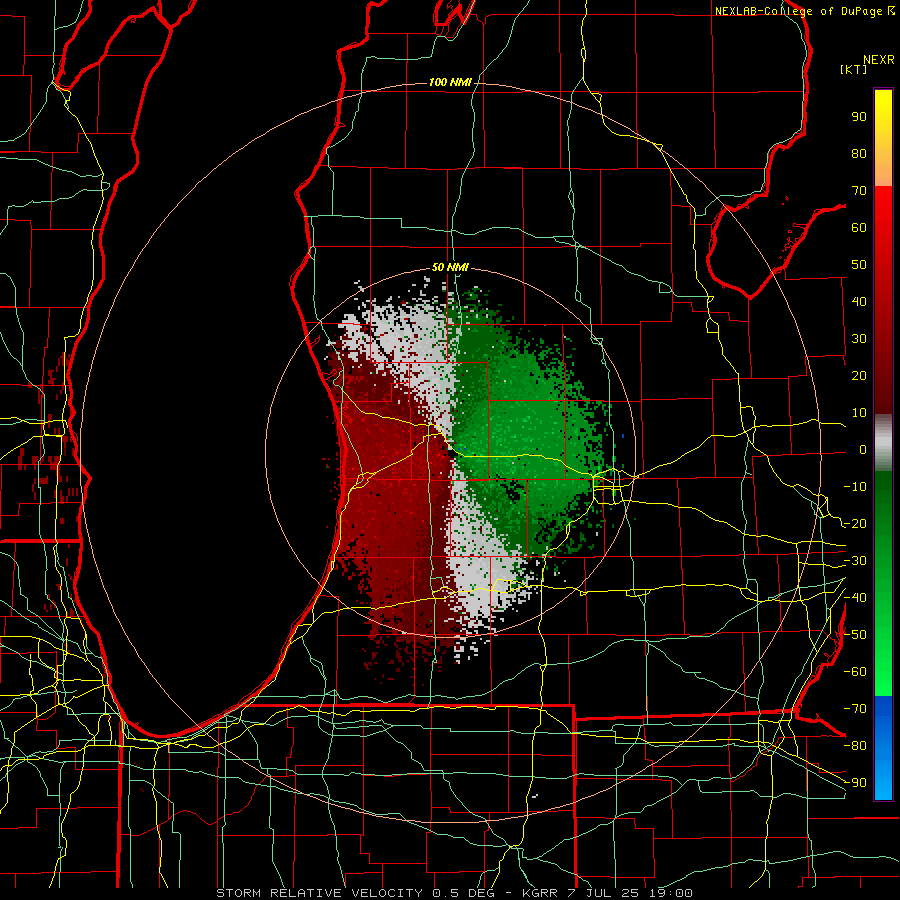Click the -90 value on the velocity scale
The width and height of the screenshot is (900, 900).
855,783
